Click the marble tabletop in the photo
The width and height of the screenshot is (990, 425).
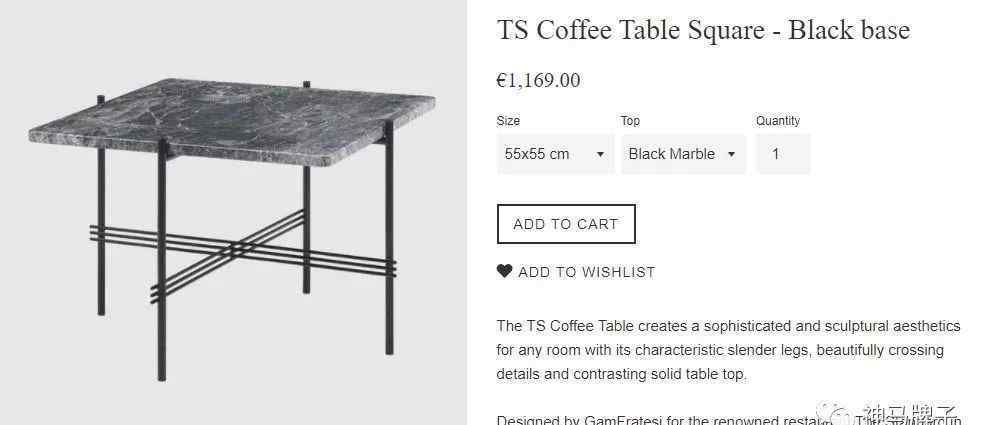click(232, 120)
